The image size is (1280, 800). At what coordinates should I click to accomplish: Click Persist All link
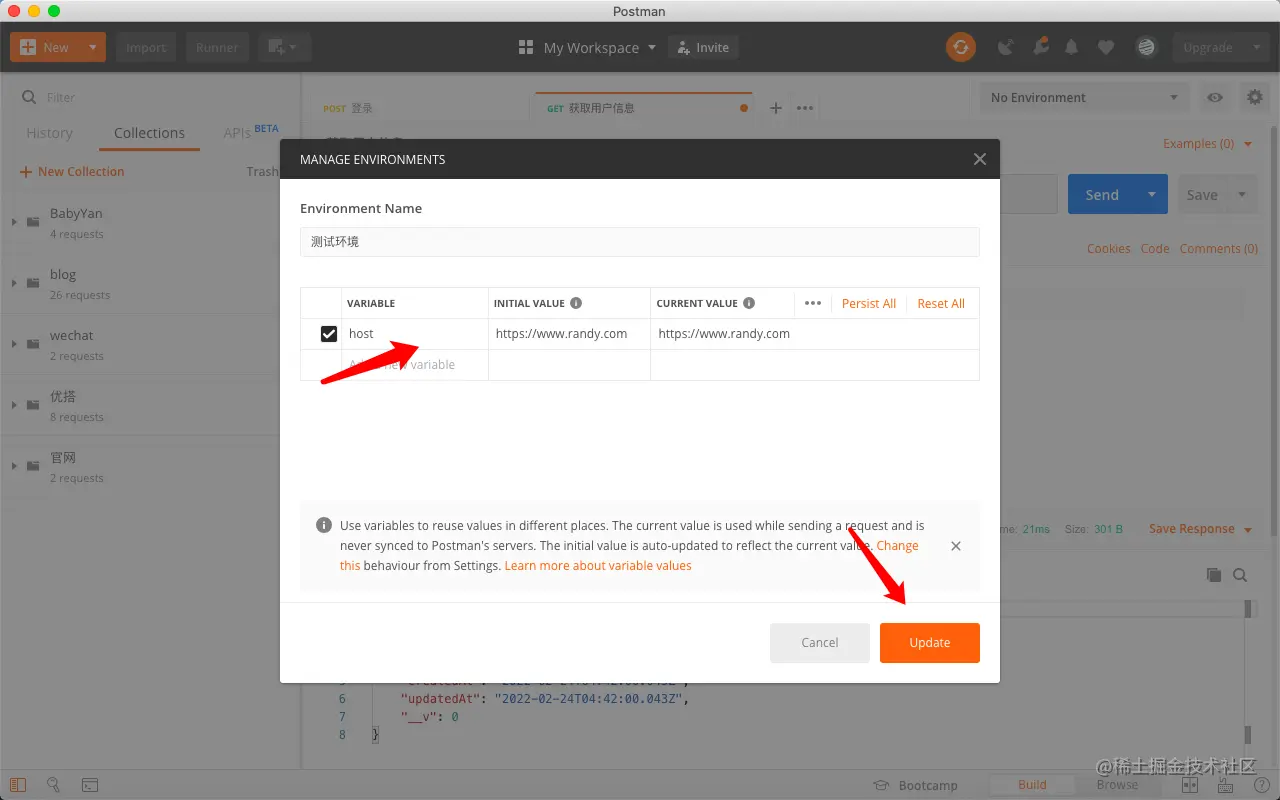click(869, 303)
